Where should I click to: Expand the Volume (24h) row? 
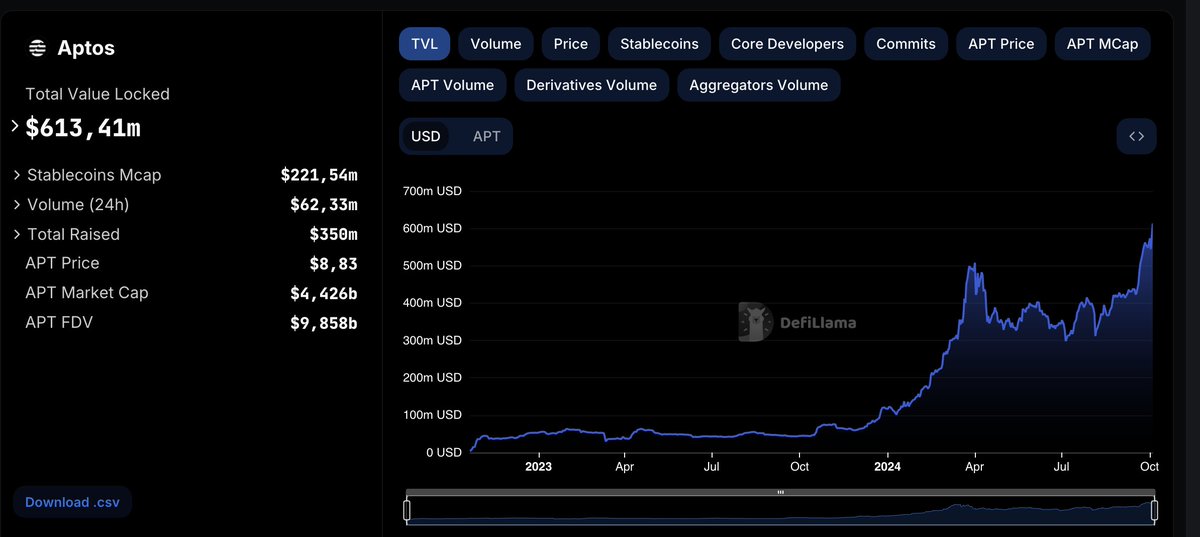(x=17, y=205)
